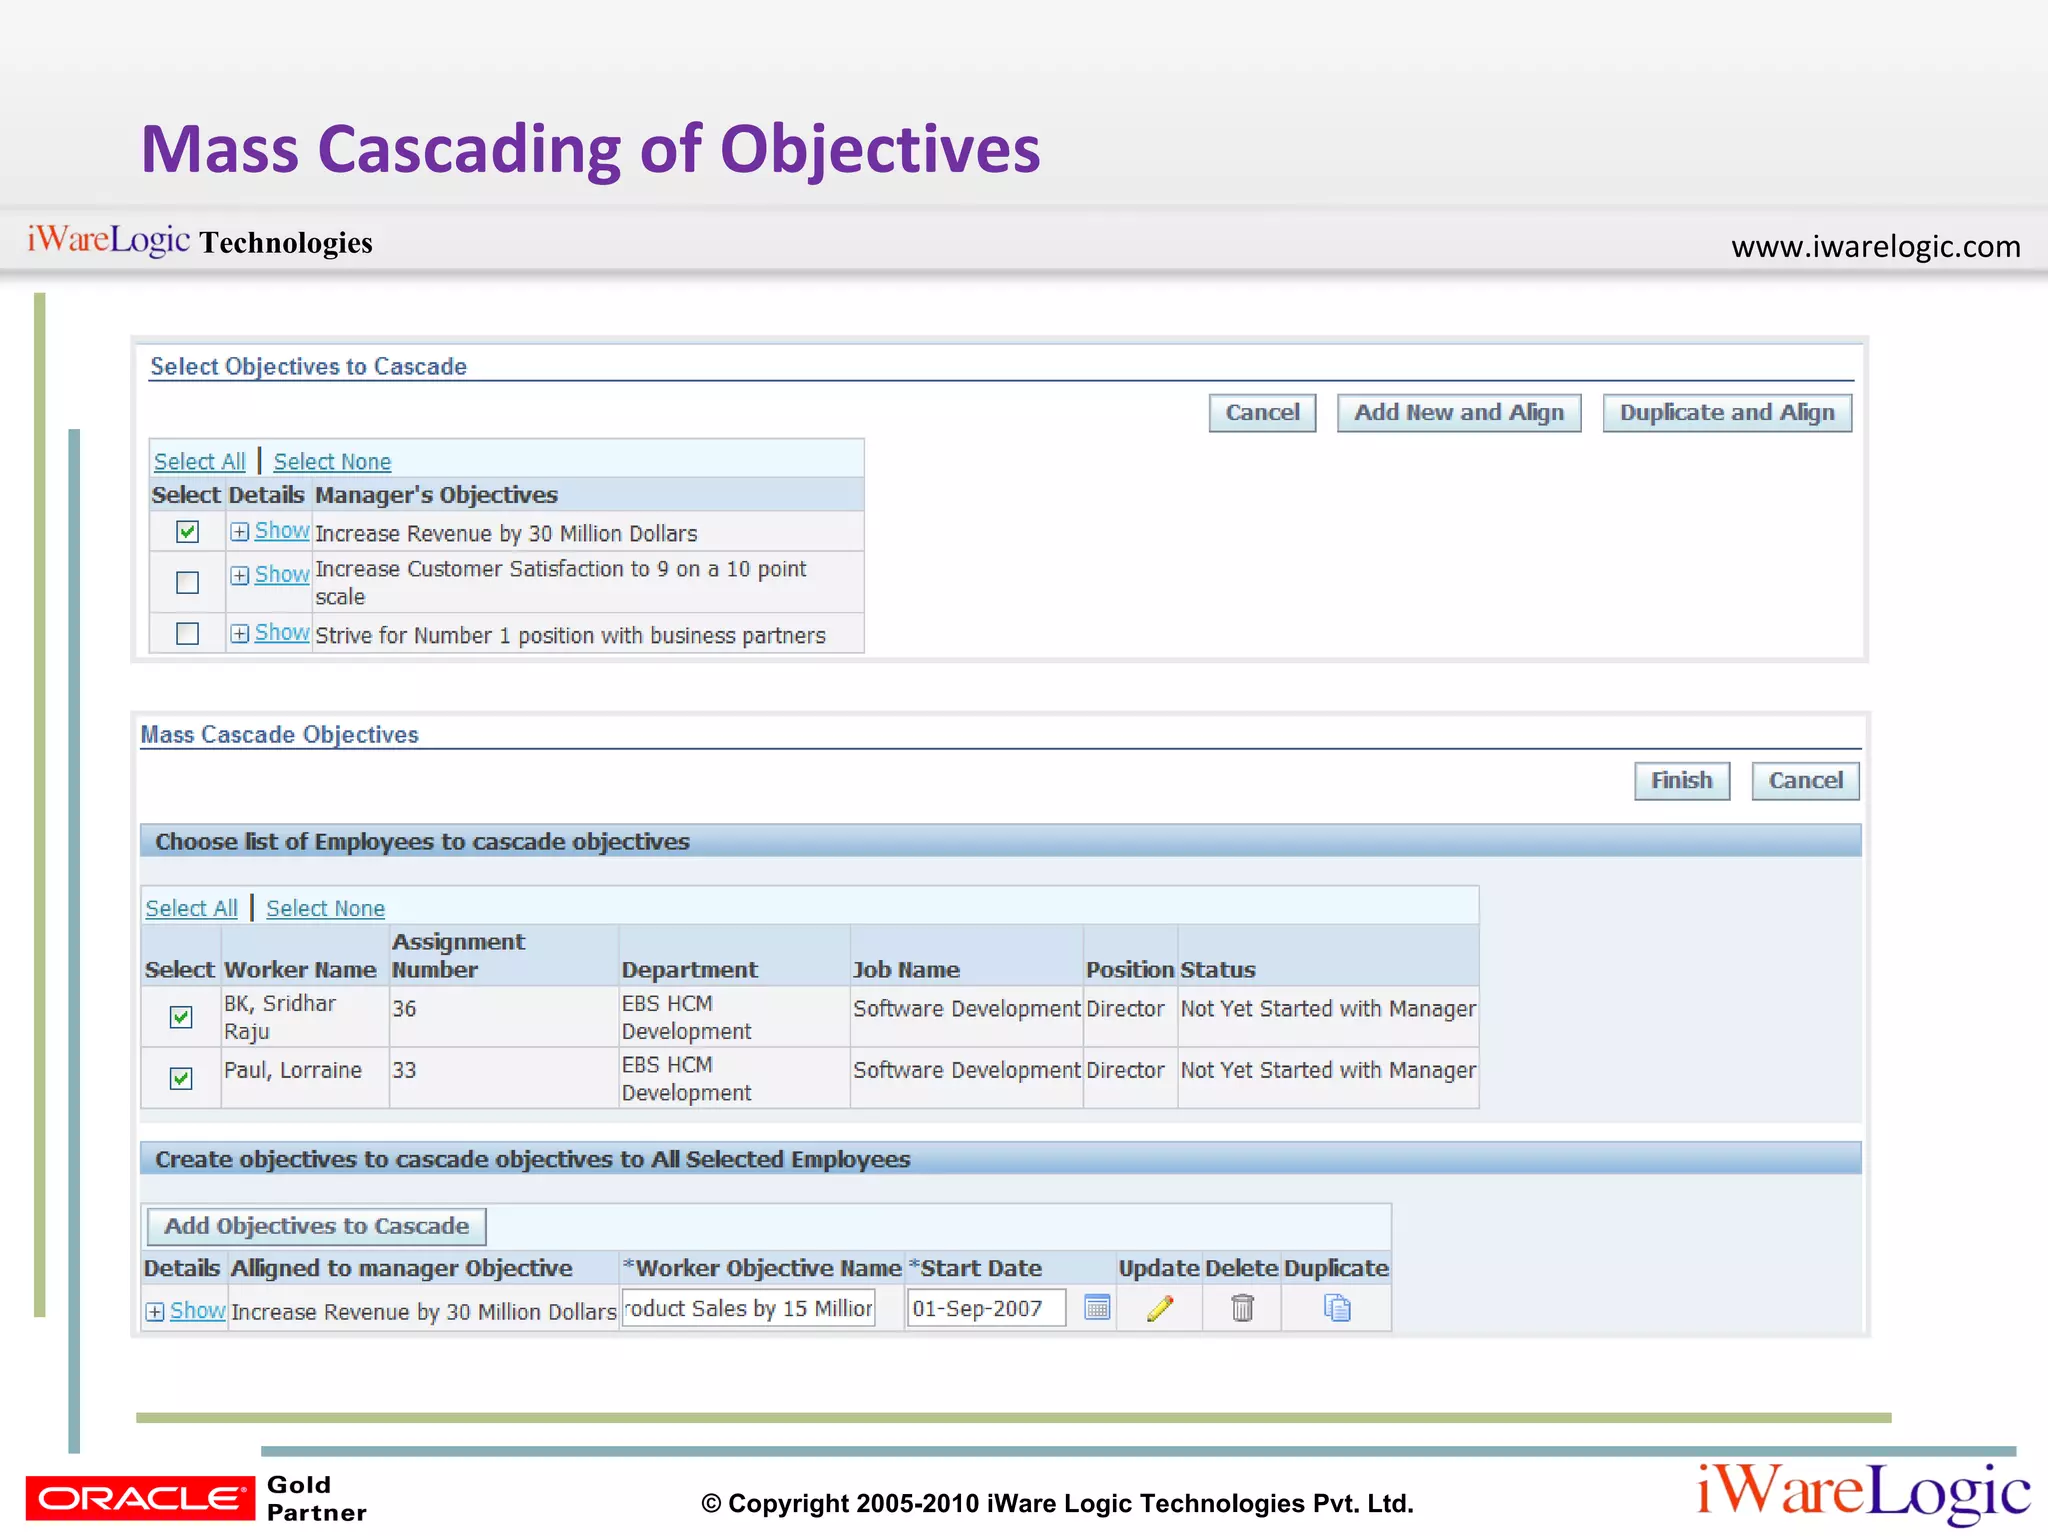Expand Show details for Customer Satisfaction objective
Viewport: 2048px width, 1536px height.
[270, 575]
